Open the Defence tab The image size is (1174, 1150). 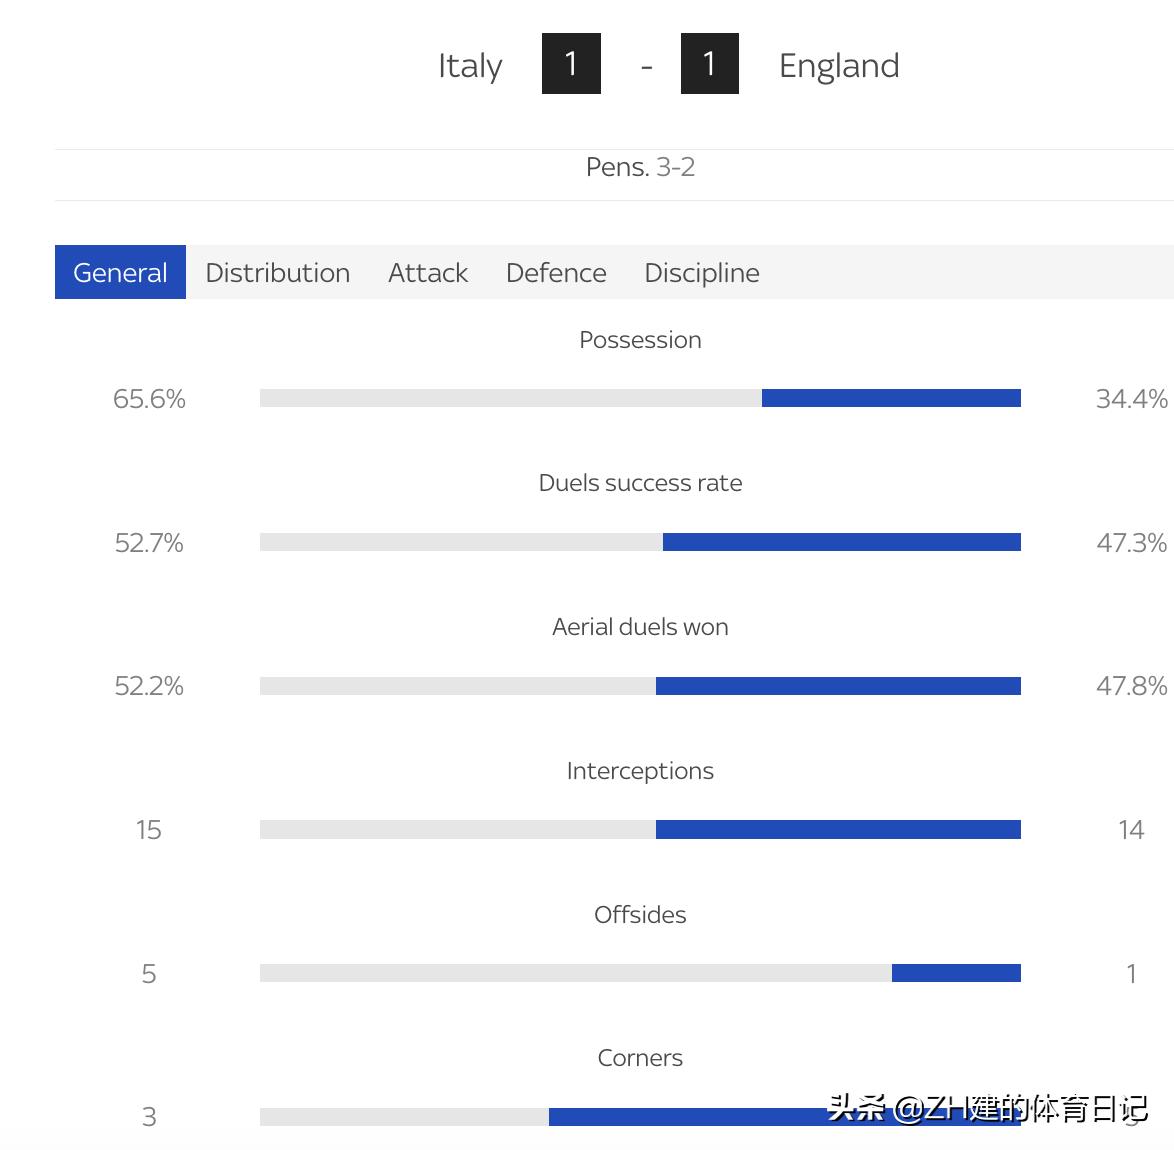pyautogui.click(x=556, y=273)
